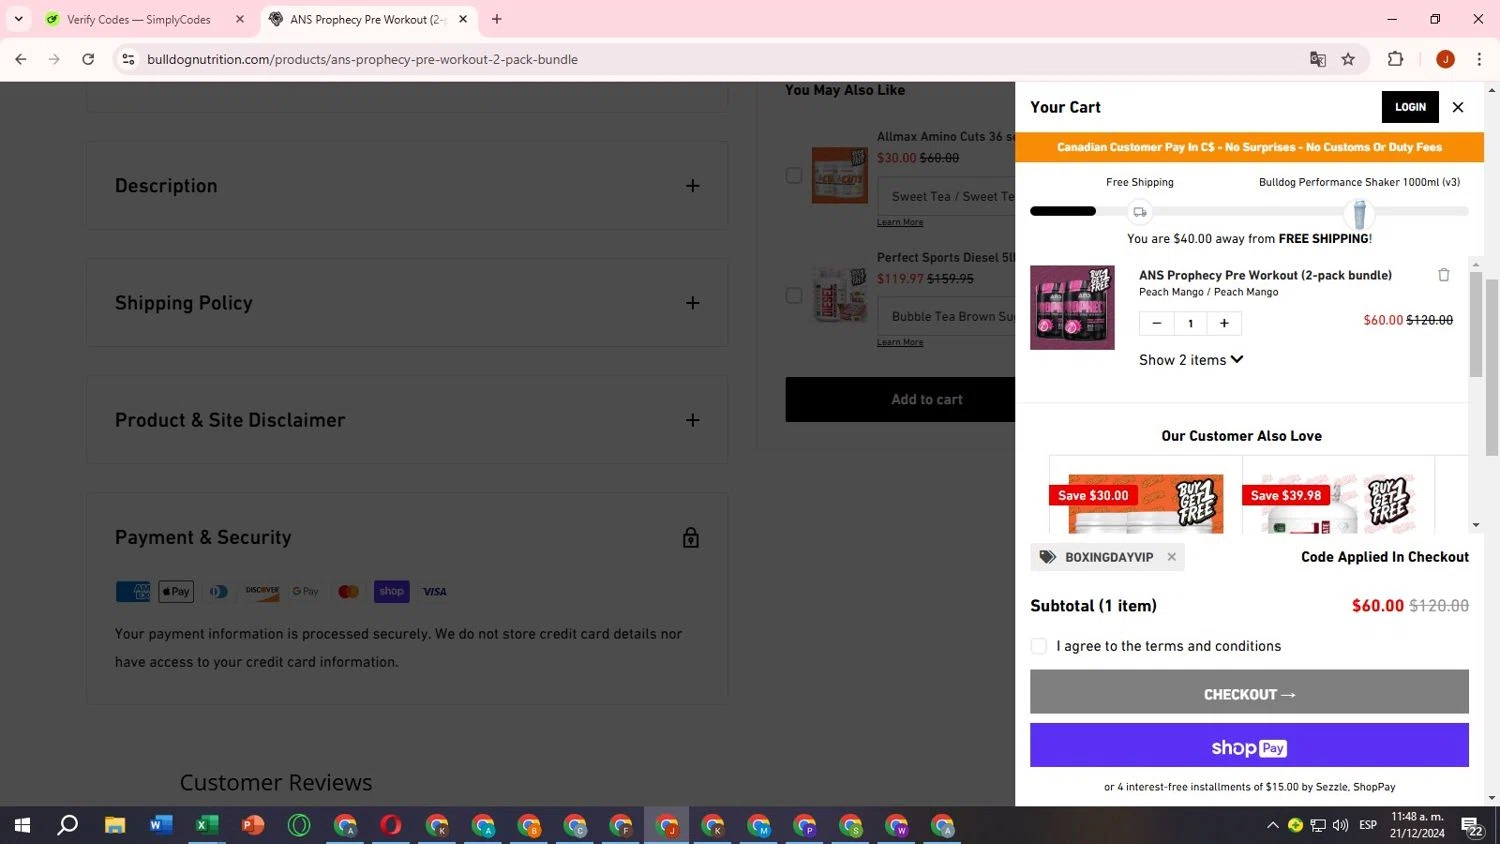The width and height of the screenshot is (1500, 844).
Task: Open the Sweet Tea flavor dropdown
Action: tap(947, 197)
